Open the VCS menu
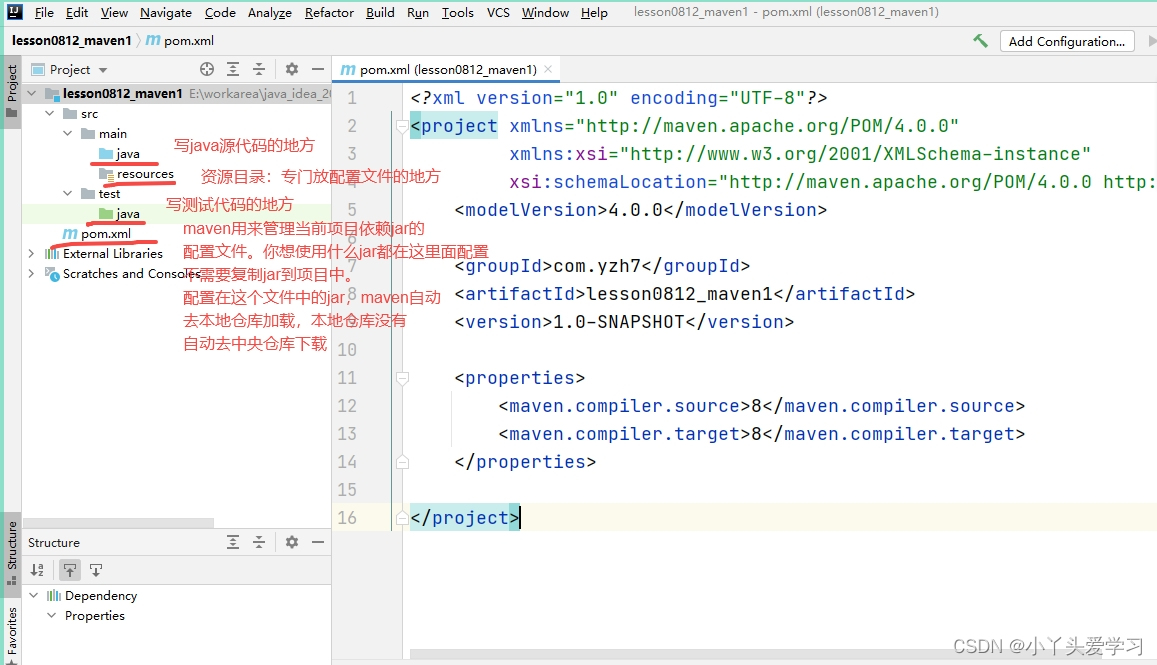The width and height of the screenshot is (1157, 665). click(498, 13)
